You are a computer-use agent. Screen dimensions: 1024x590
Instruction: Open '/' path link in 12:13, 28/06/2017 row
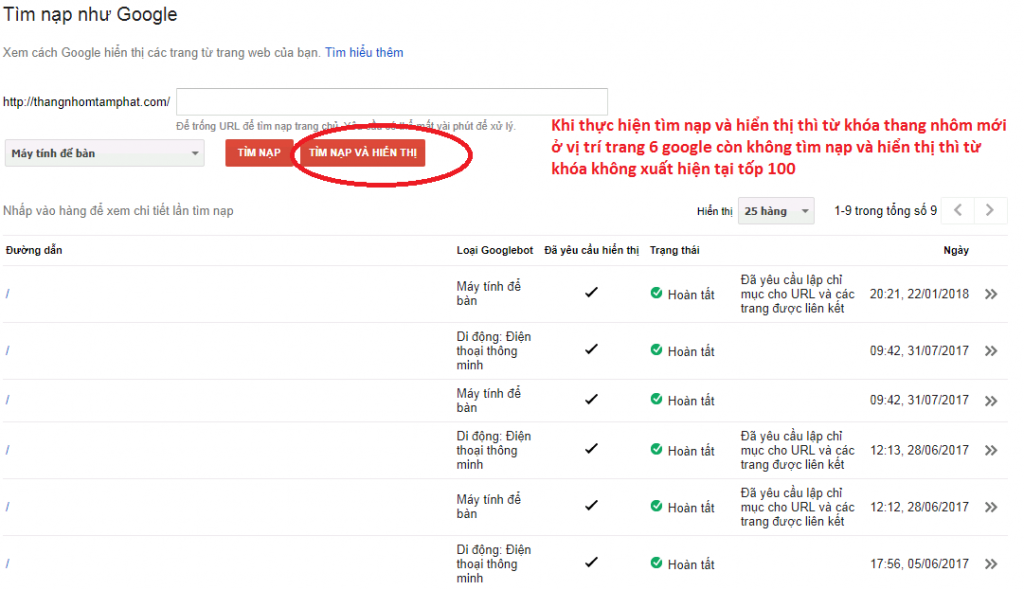(7, 450)
